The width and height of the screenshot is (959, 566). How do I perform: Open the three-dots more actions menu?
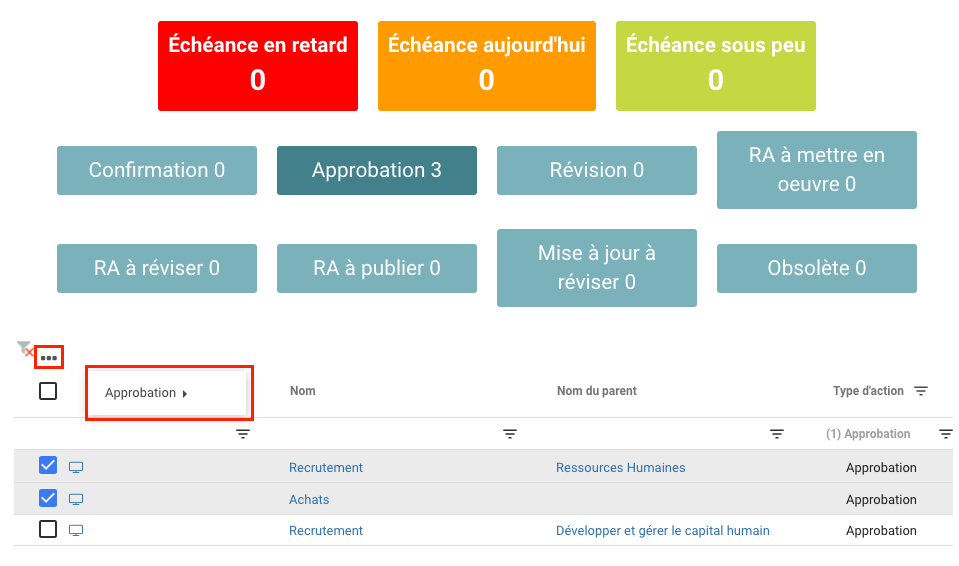click(49, 357)
